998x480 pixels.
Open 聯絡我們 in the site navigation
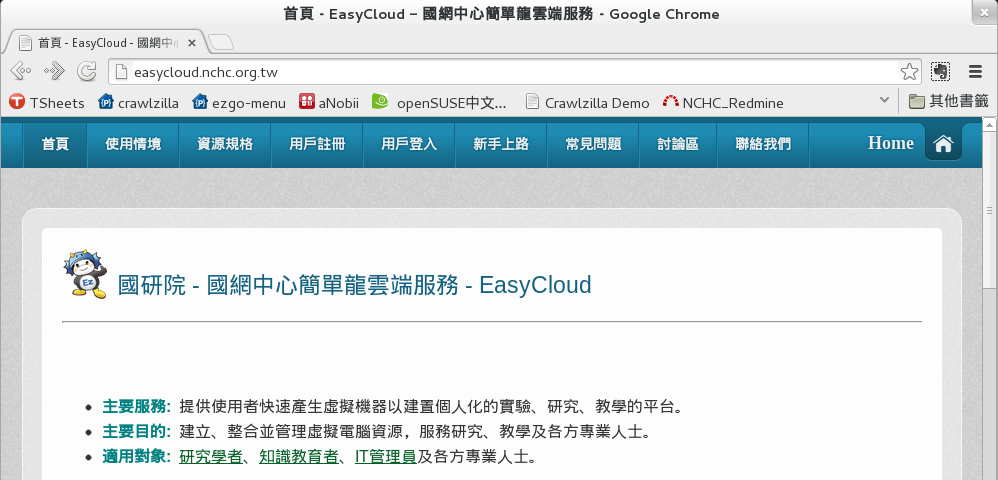point(763,144)
